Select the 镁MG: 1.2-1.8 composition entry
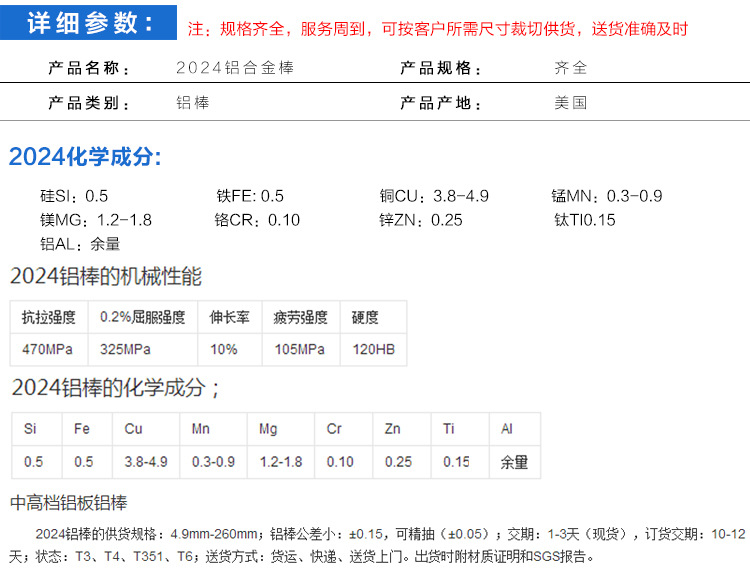The height and width of the screenshot is (587, 750). pos(96,220)
